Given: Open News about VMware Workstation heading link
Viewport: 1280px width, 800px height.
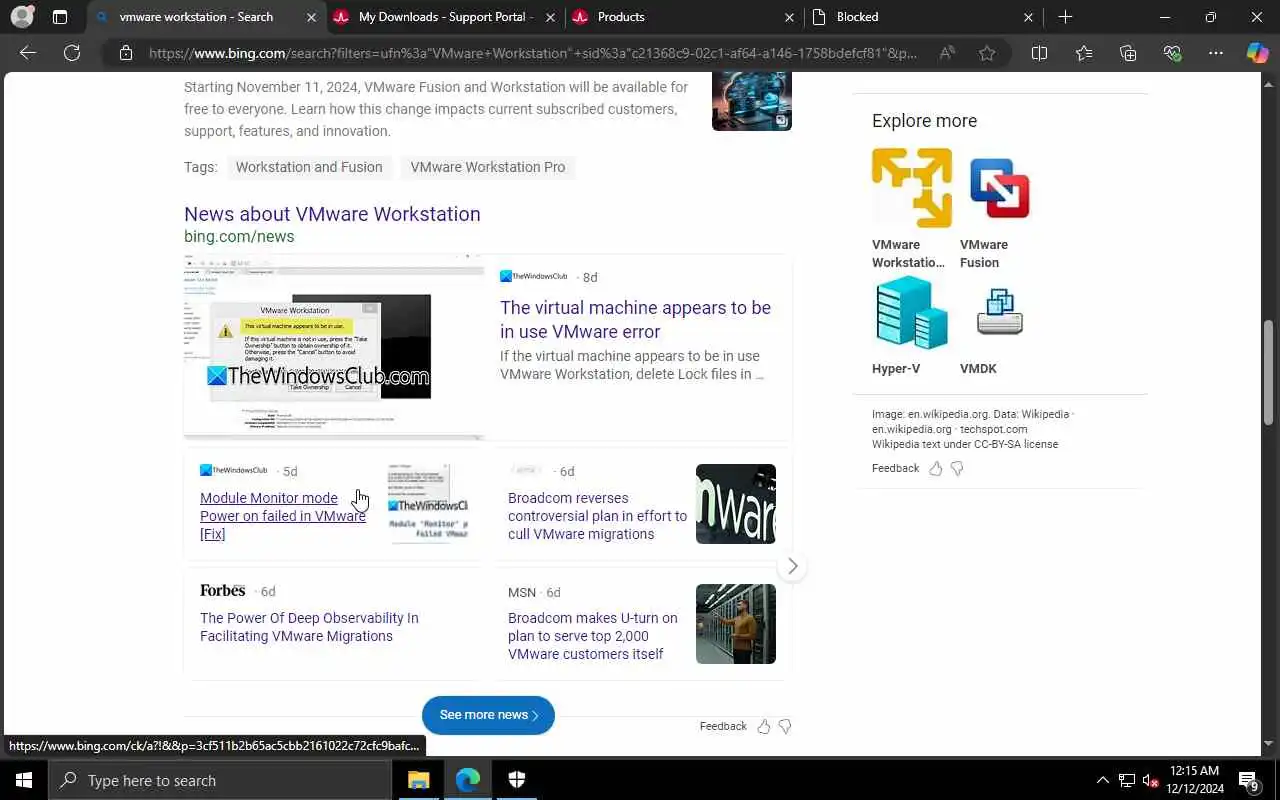Looking at the screenshot, I should coord(332,214).
